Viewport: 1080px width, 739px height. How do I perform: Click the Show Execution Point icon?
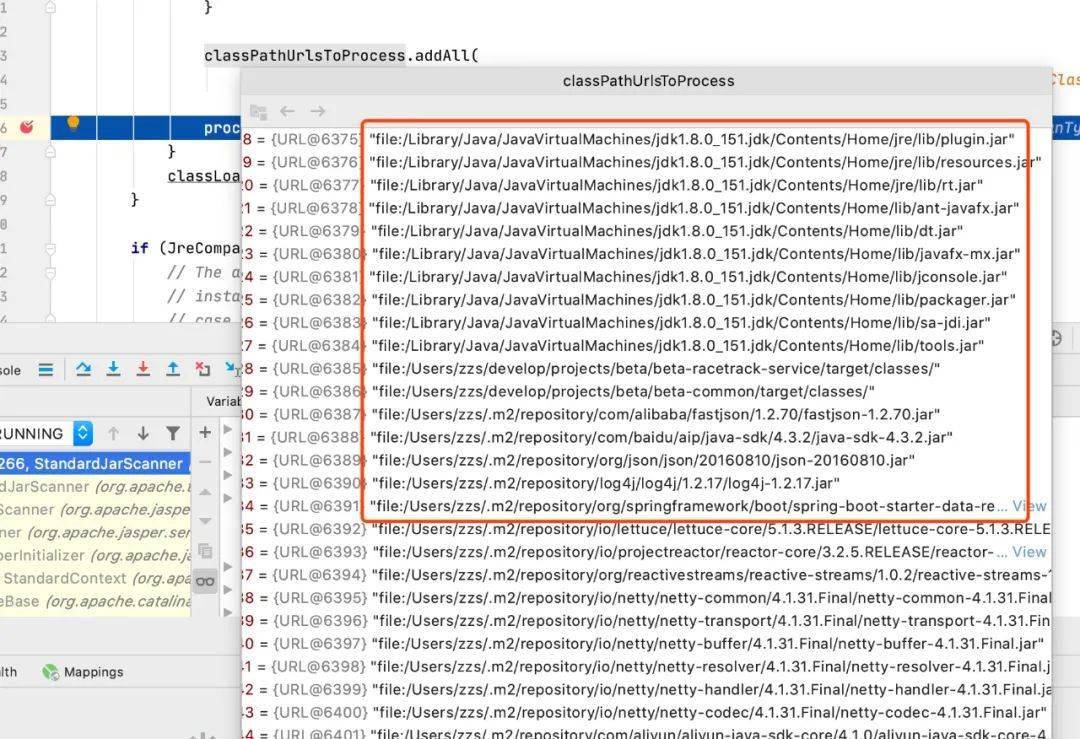(x=45, y=370)
